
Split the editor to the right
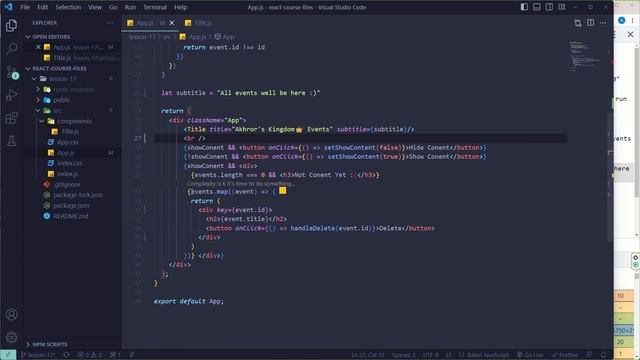pyautogui.click(x=591, y=23)
